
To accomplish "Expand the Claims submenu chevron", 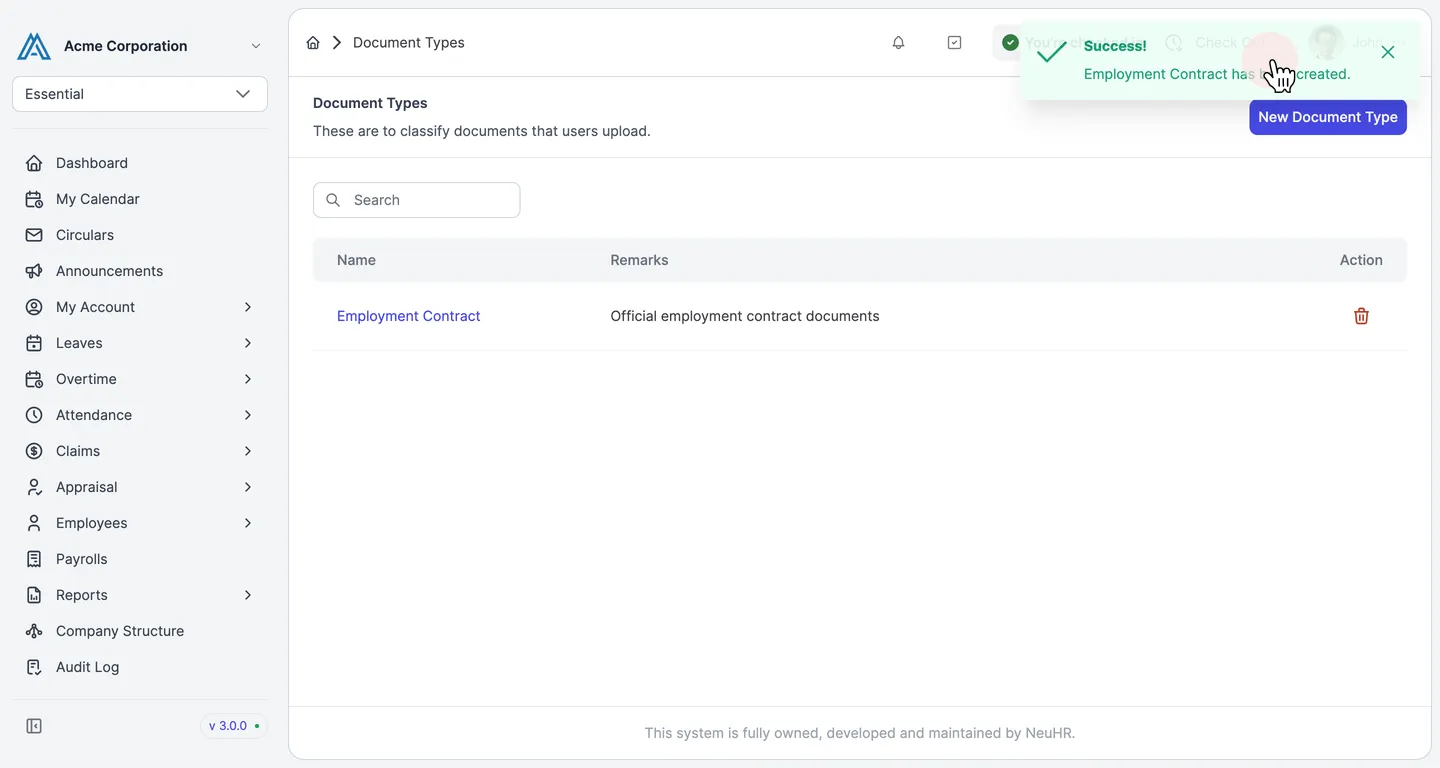I will (x=248, y=451).
